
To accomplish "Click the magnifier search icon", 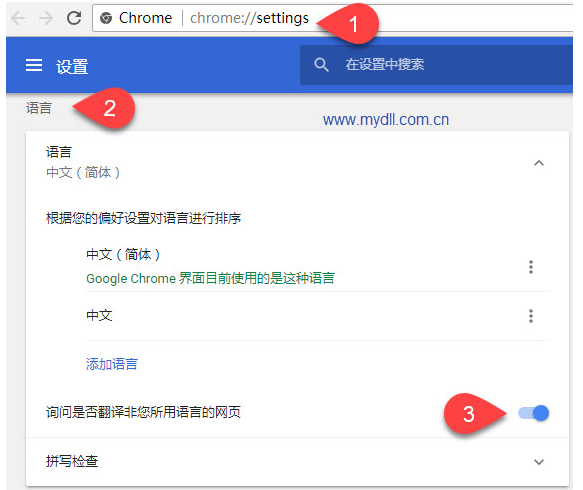I will tap(321, 65).
